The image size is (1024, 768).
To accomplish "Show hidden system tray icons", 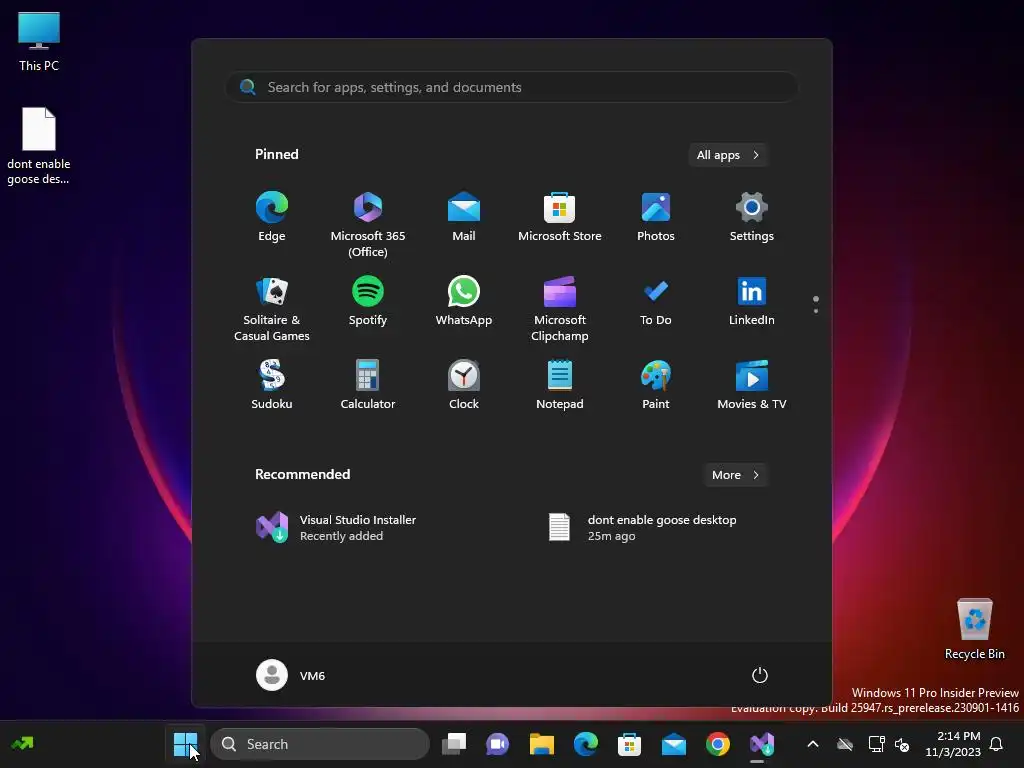I will pos(813,744).
